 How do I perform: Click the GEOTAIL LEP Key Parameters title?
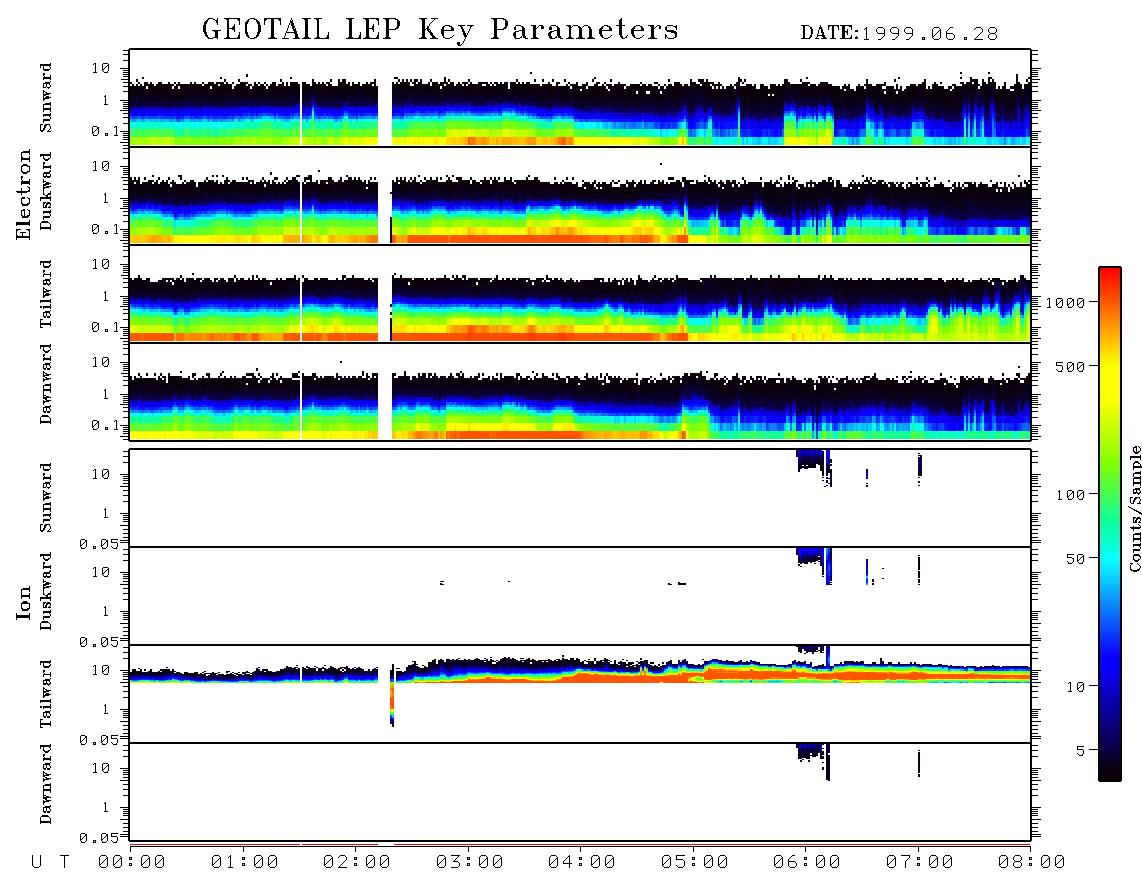[x=440, y=30]
